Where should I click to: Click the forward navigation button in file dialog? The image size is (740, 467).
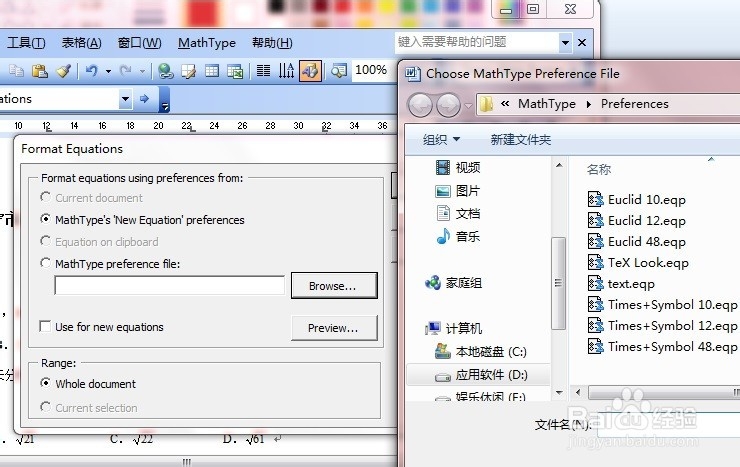pos(448,105)
